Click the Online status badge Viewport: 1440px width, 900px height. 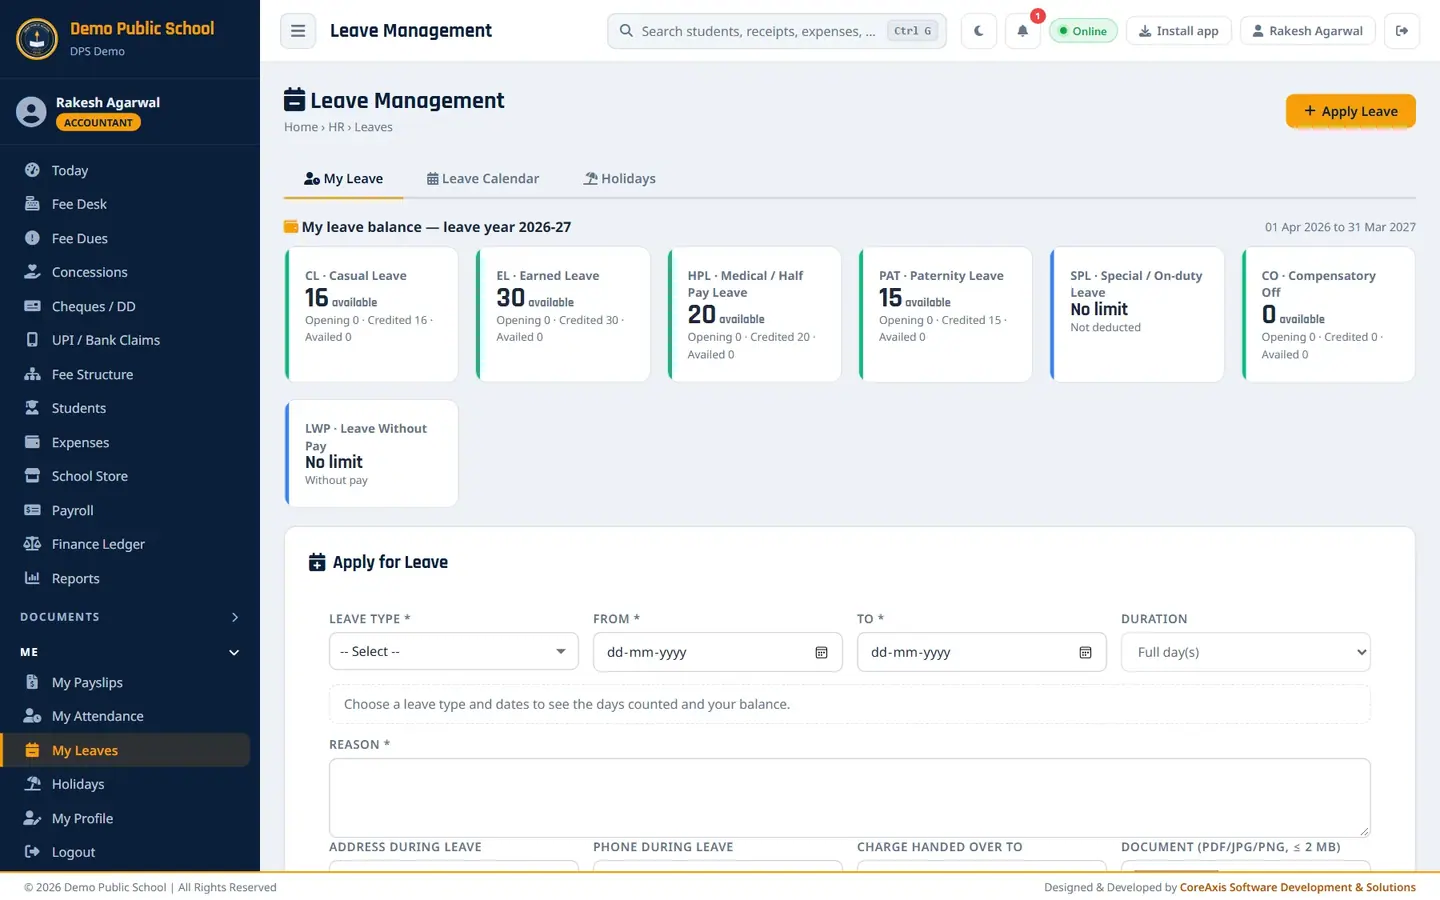(1083, 31)
